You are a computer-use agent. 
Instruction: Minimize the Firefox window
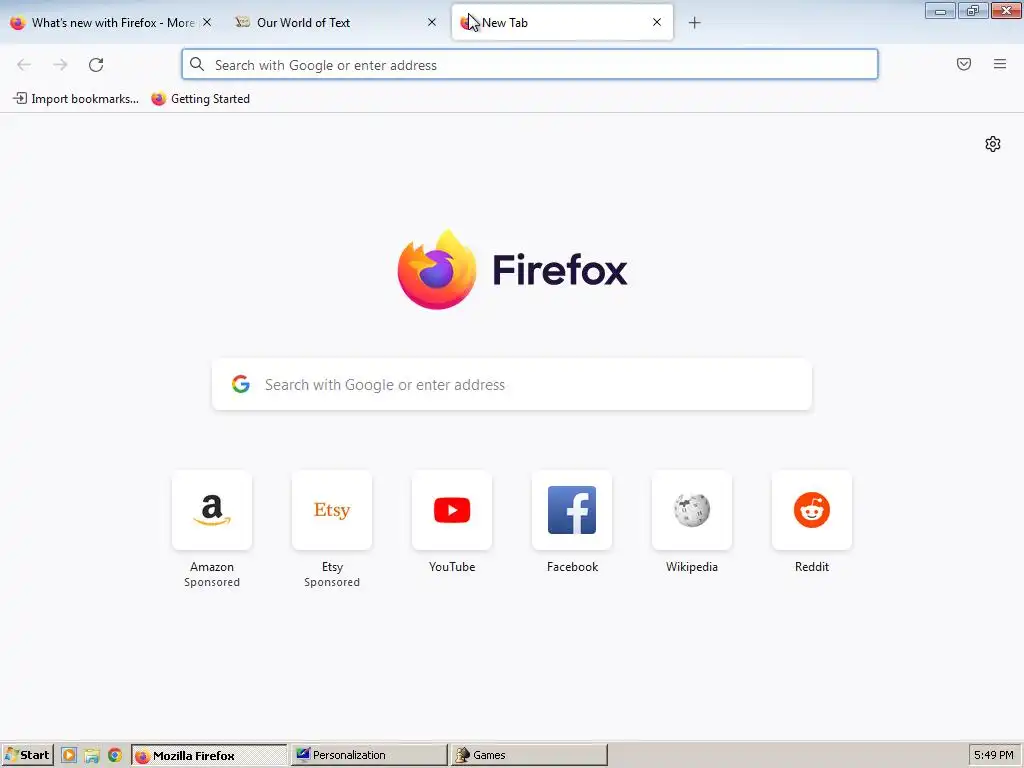pos(940,11)
